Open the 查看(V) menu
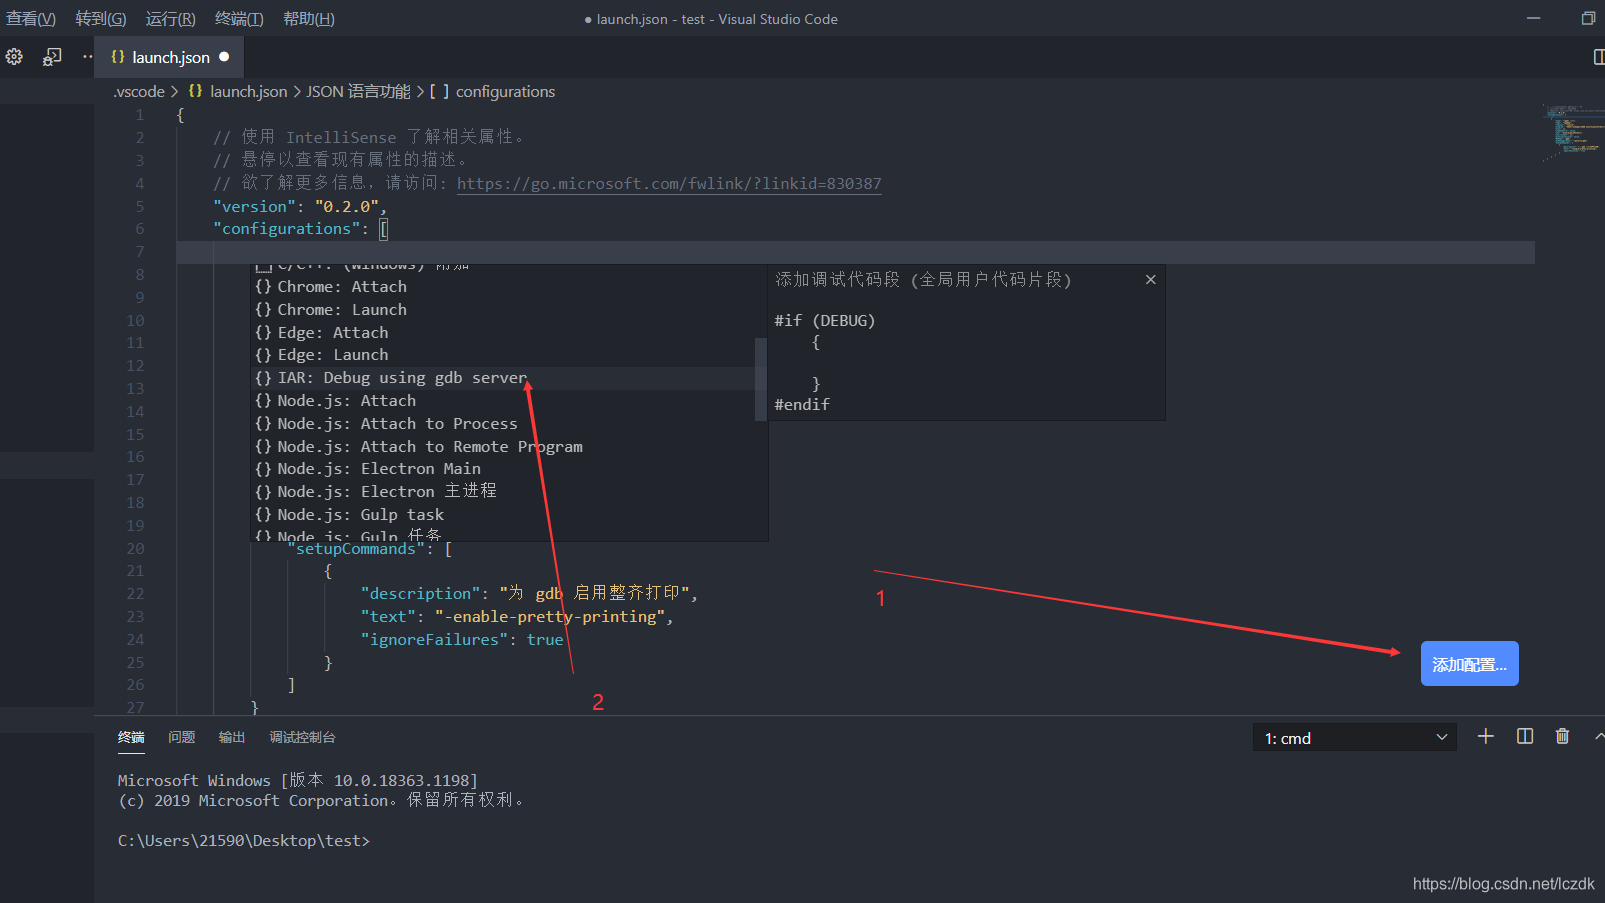This screenshot has width=1605, height=903. click(x=31, y=19)
